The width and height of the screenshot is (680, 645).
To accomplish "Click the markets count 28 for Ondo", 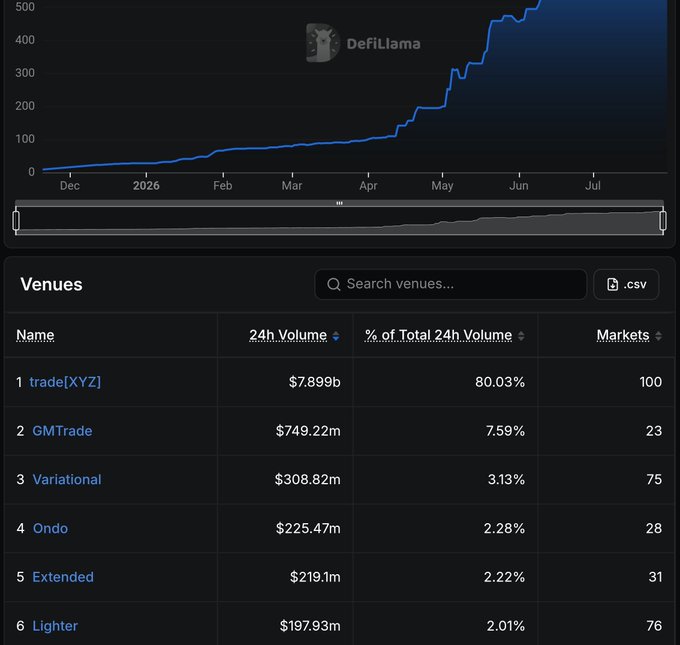I will coord(654,528).
